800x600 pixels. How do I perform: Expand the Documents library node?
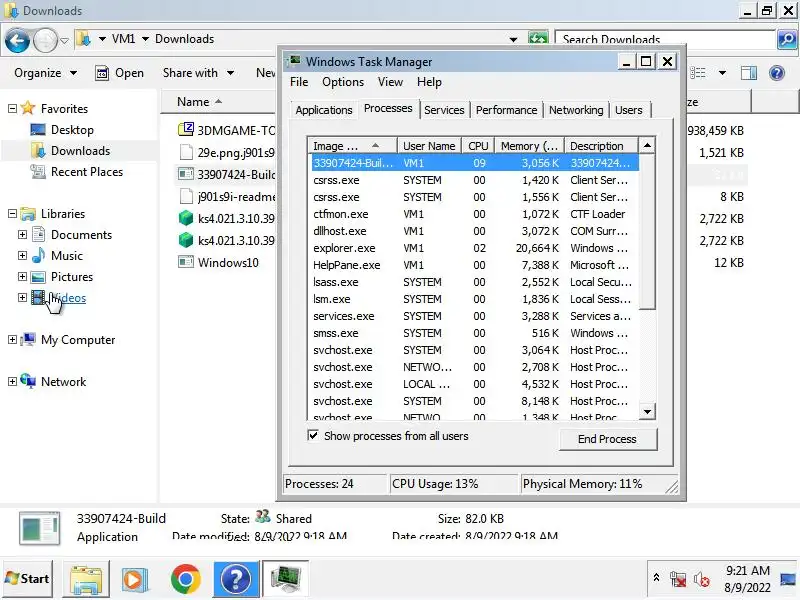point(22,234)
